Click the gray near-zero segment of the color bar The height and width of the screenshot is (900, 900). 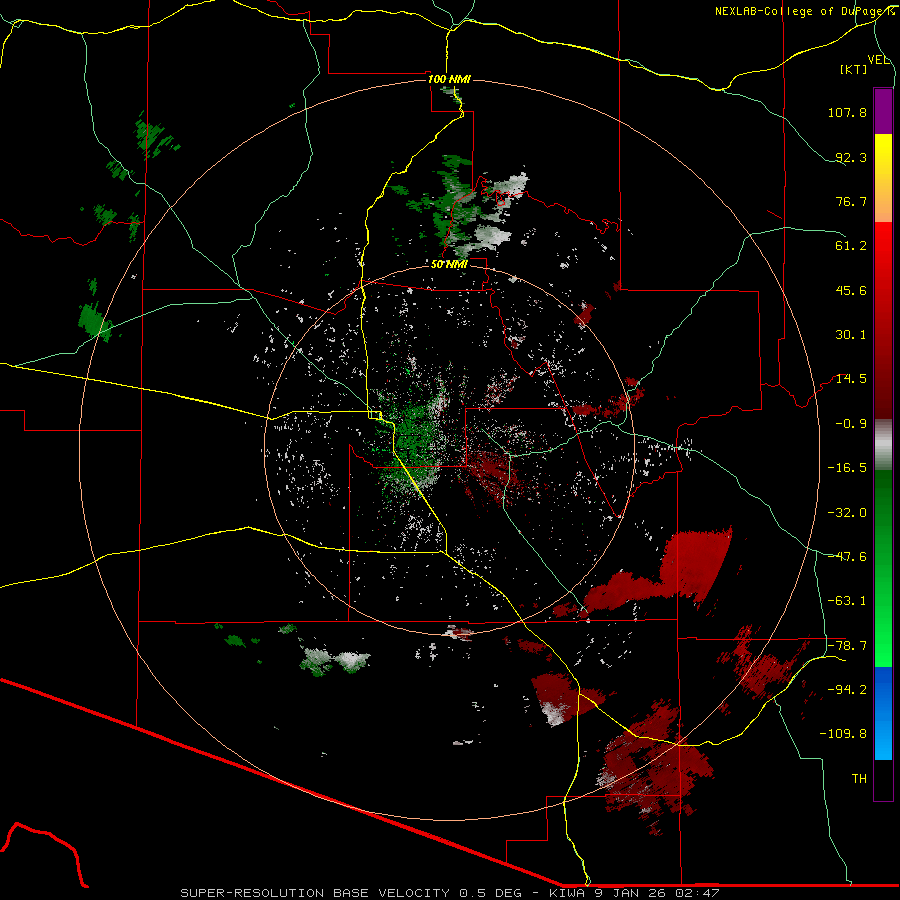883,444
